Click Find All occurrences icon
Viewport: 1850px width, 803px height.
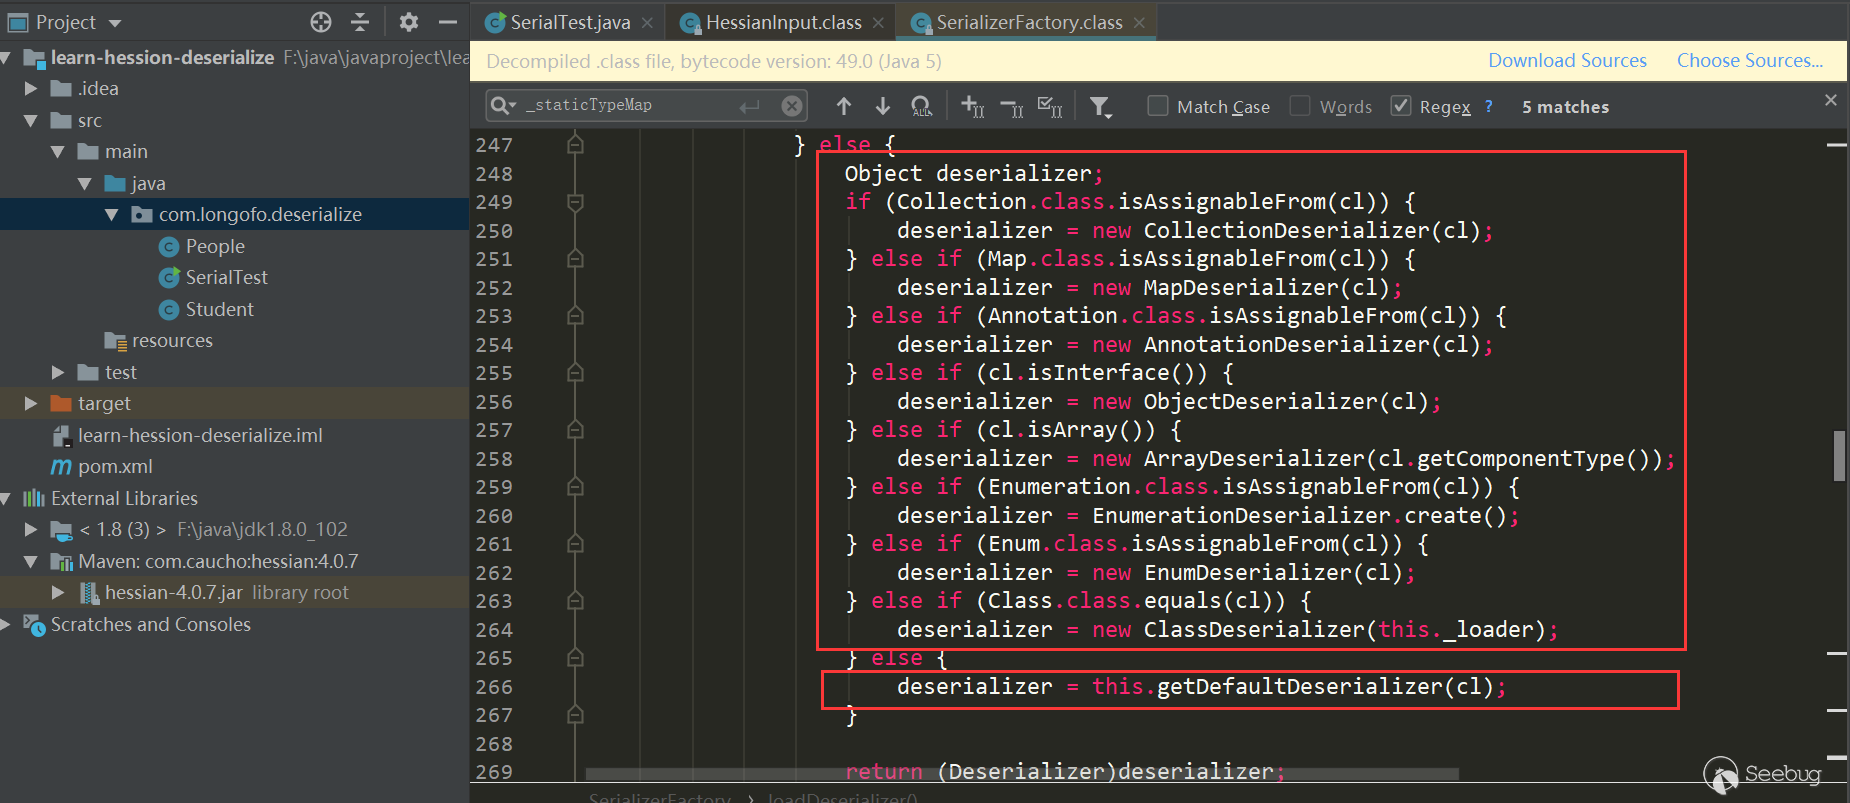(x=922, y=106)
